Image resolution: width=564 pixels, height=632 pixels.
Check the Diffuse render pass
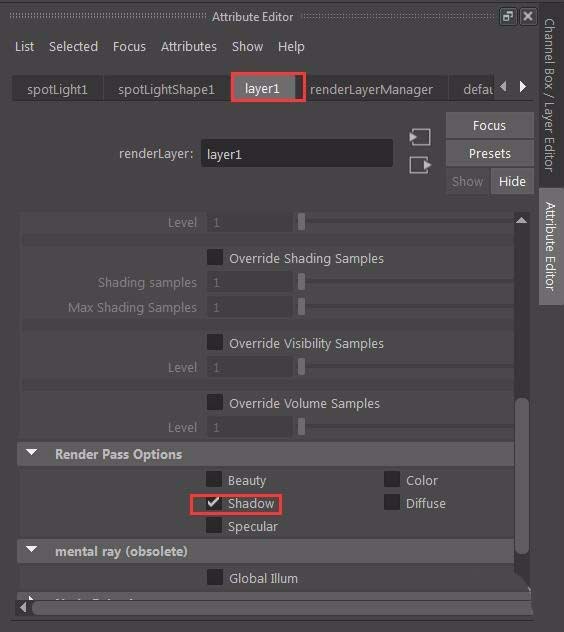pos(392,502)
